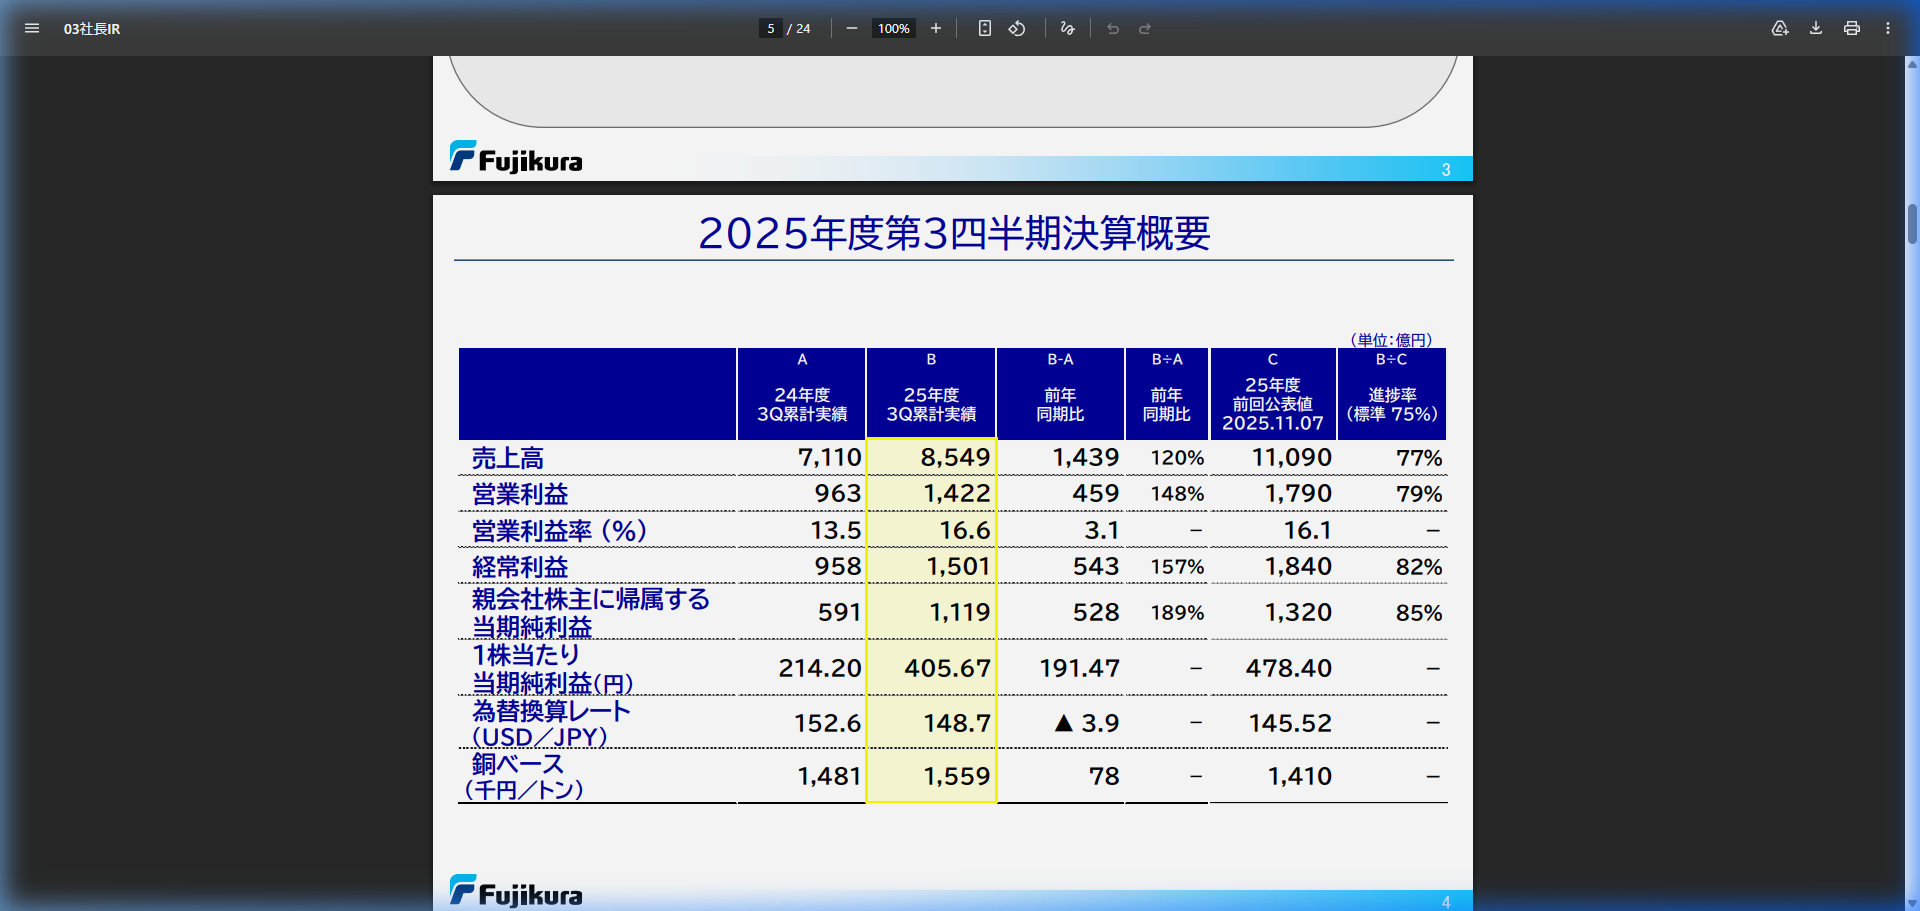The image size is (1920, 911).
Task: Click the scroll down arrow at bottom
Action: 1912,903
